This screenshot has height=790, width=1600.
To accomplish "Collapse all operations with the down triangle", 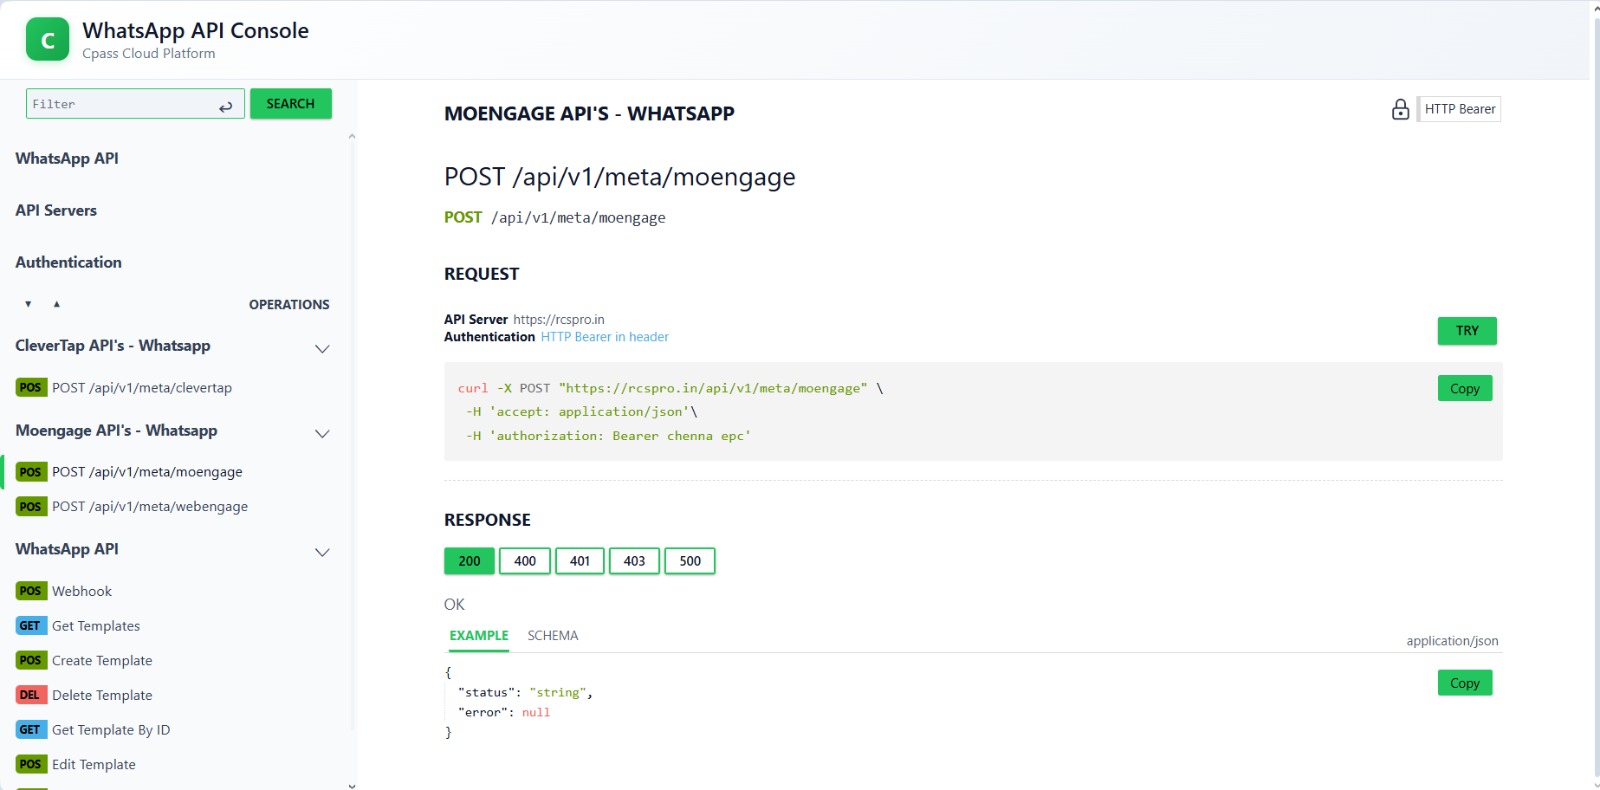I will pyautogui.click(x=28, y=304).
